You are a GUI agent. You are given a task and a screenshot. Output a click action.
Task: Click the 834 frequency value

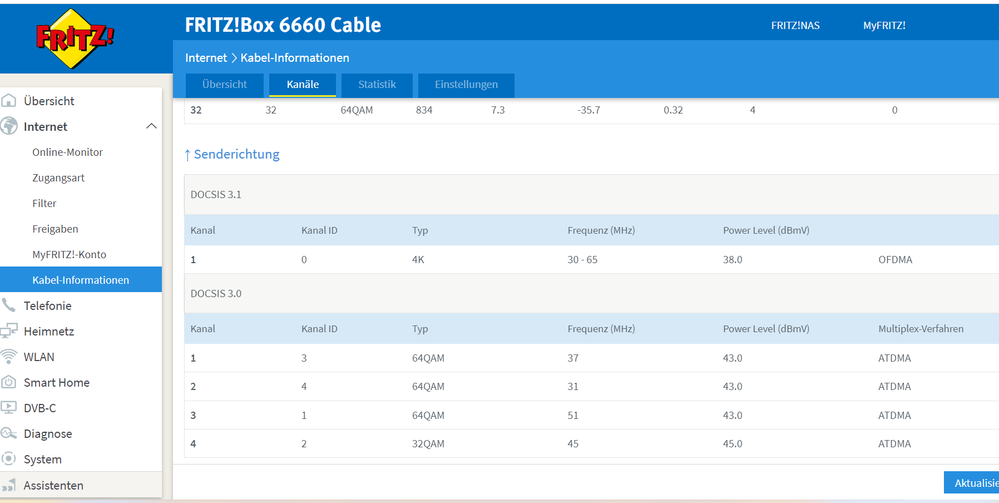point(424,110)
